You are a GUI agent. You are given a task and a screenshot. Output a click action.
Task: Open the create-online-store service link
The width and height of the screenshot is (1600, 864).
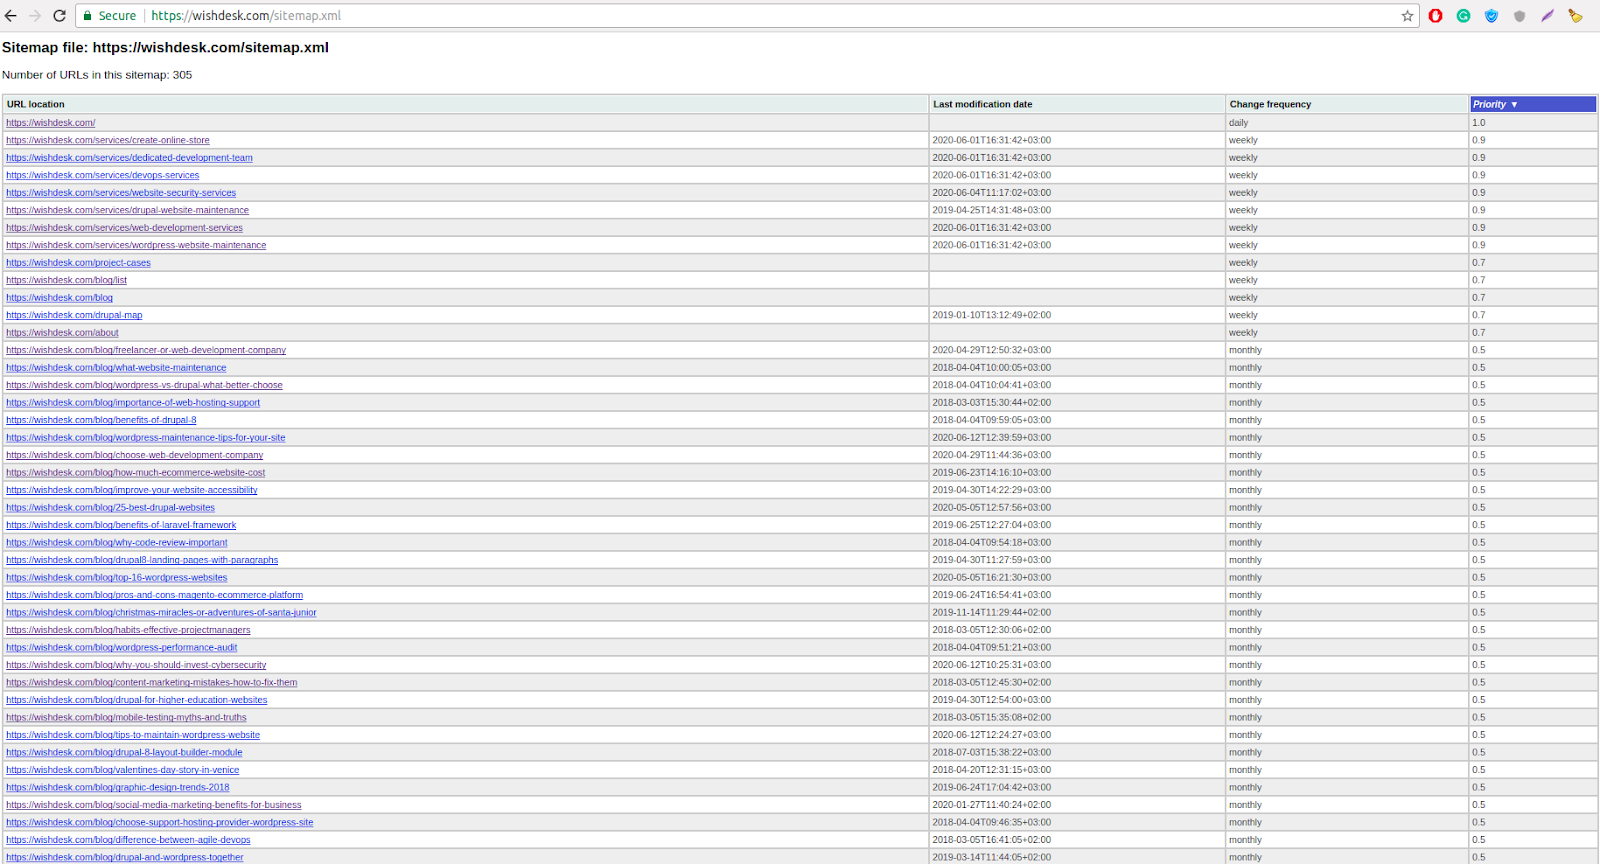pyautogui.click(x=108, y=140)
